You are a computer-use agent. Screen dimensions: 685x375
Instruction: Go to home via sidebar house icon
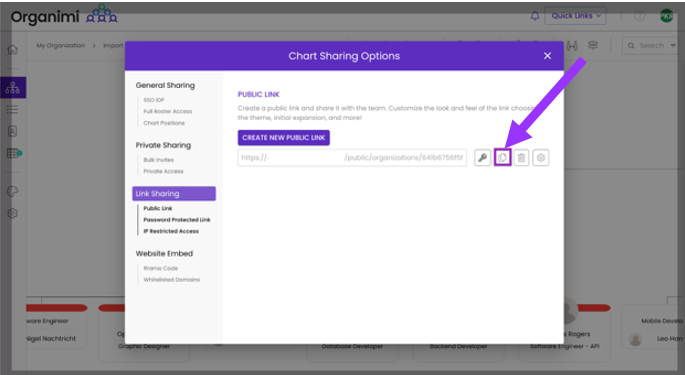(x=13, y=49)
